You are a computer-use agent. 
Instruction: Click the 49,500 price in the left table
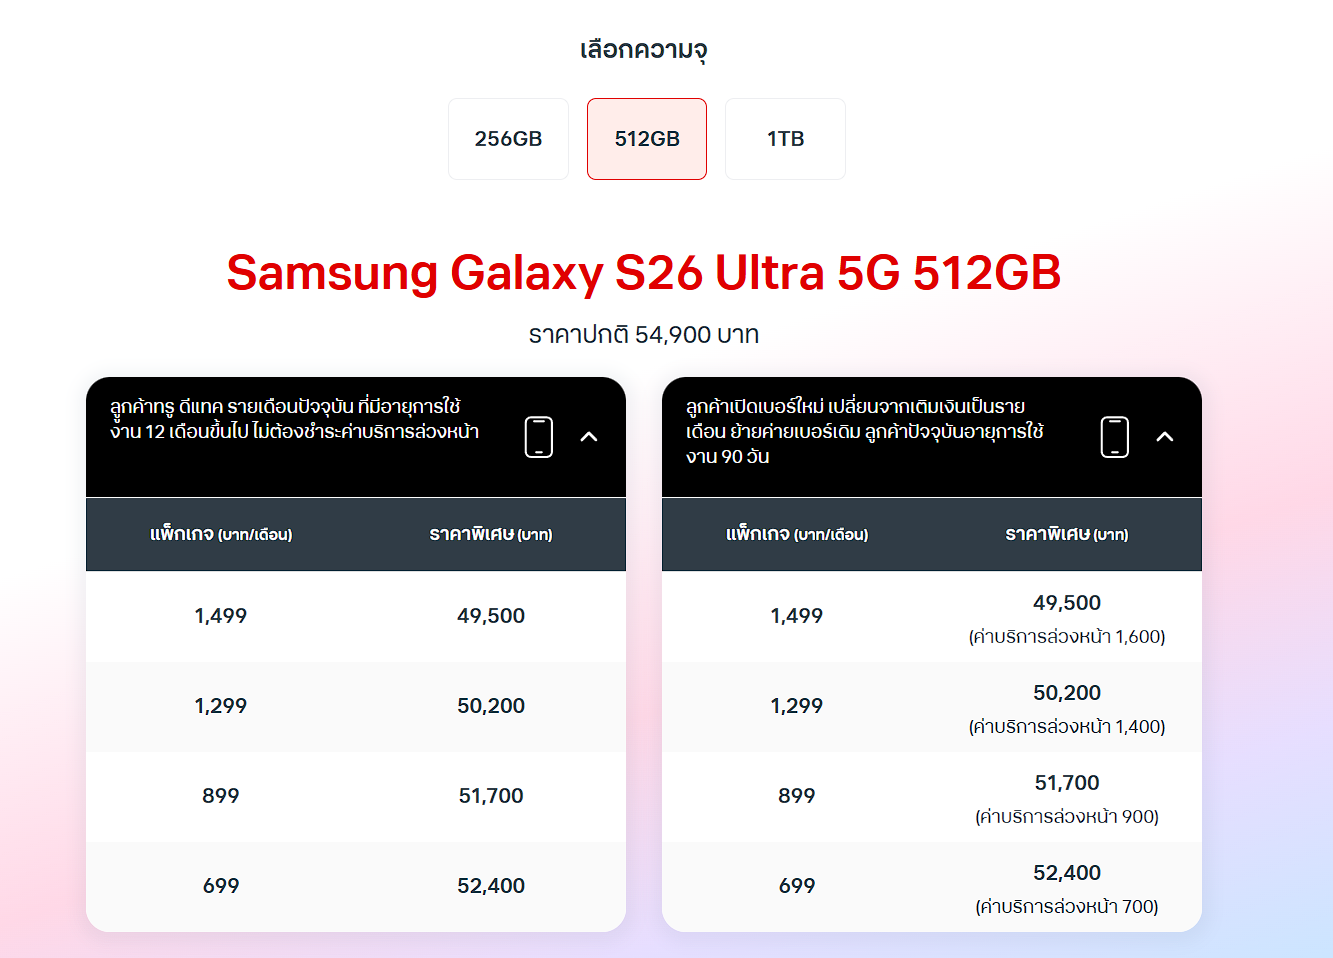pos(491,616)
